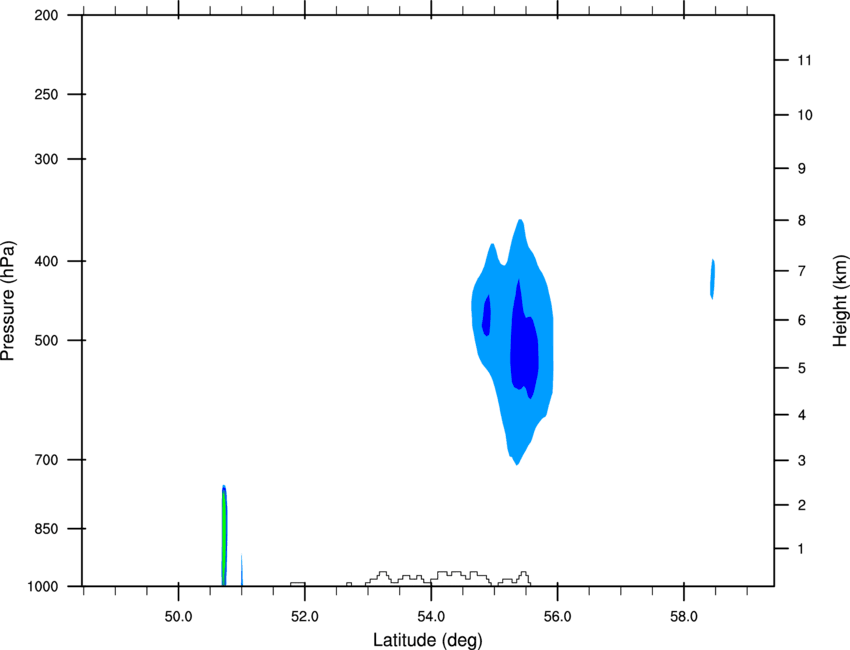Click the 56.0 latitude label
The height and width of the screenshot is (650, 850).
click(x=557, y=617)
